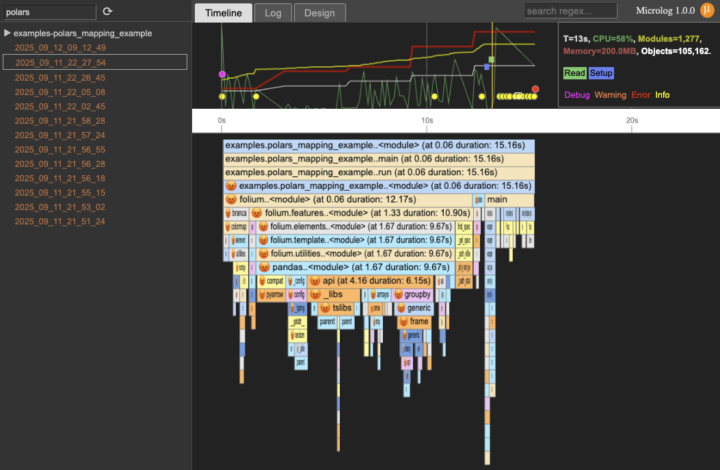Click the CPU=58% status value
This screenshot has width=720, height=470.
pos(613,39)
